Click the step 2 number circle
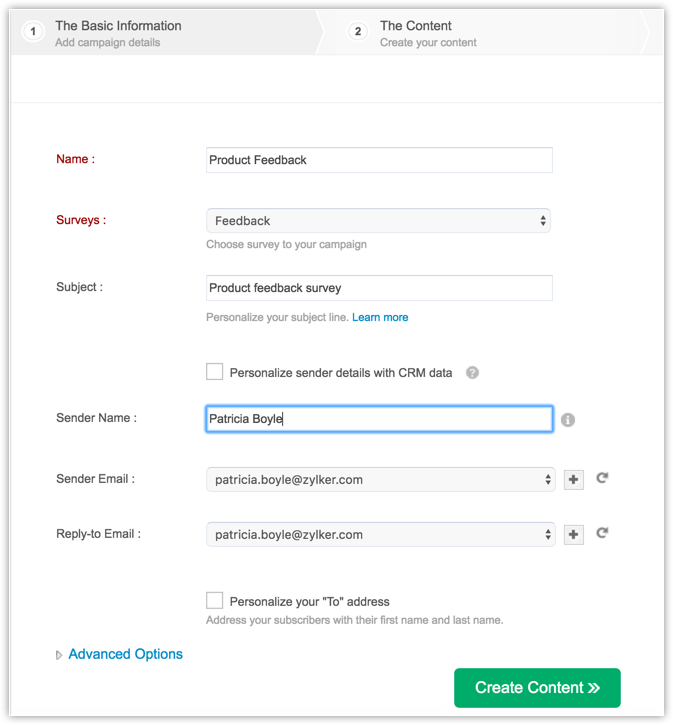The width and height of the screenshot is (673, 725). coord(358,32)
